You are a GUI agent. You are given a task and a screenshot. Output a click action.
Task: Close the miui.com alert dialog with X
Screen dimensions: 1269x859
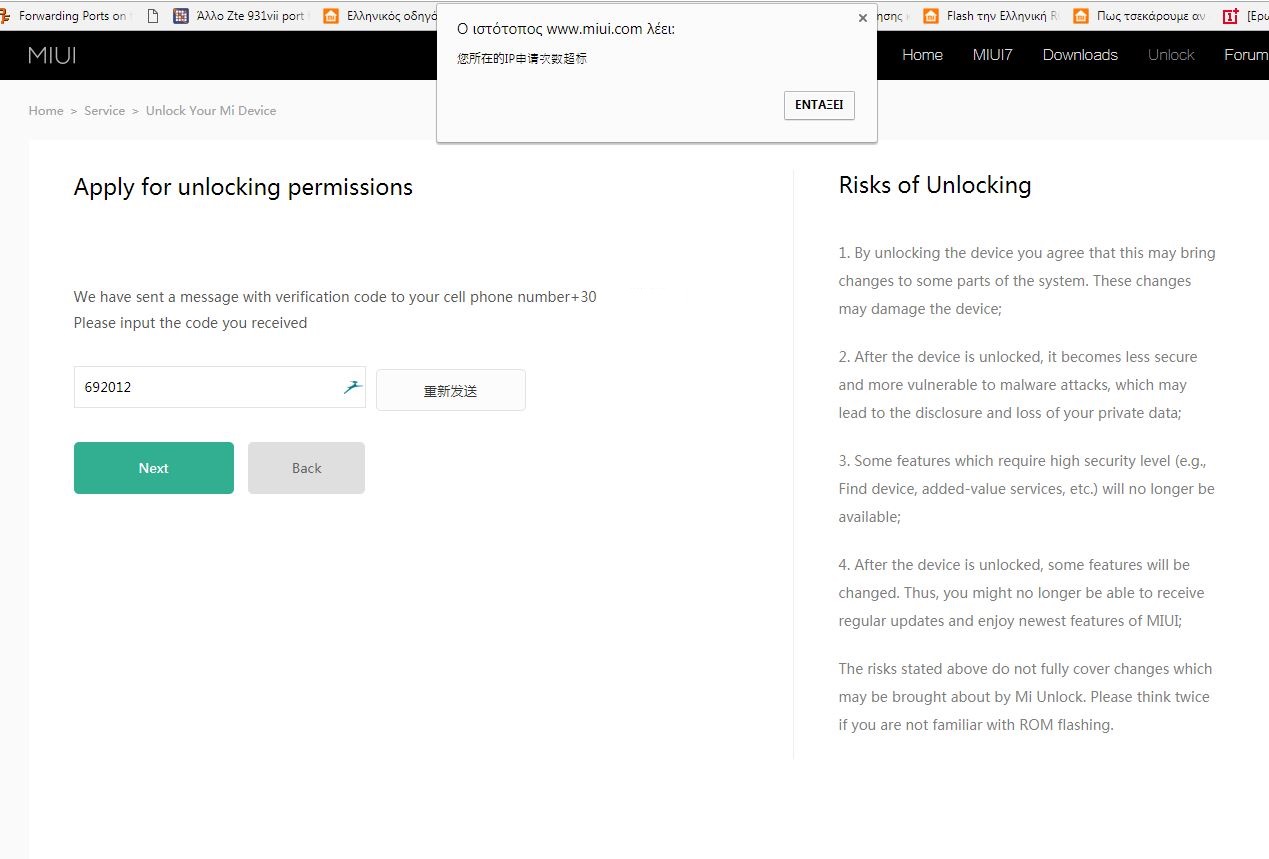point(863,18)
